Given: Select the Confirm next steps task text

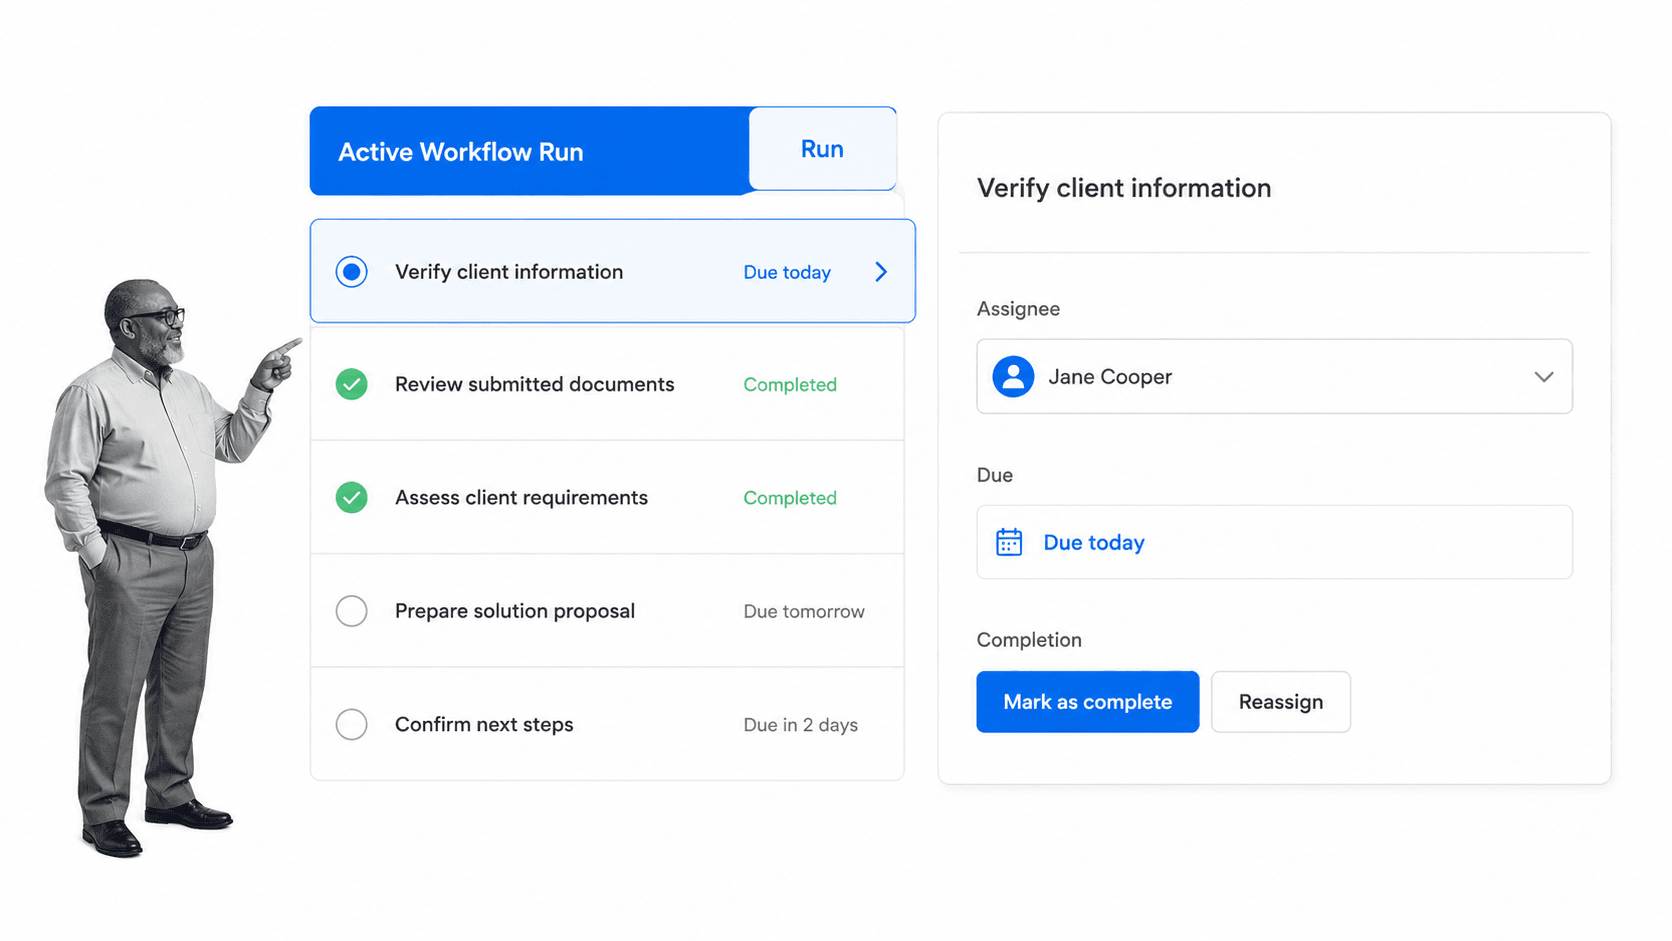Looking at the screenshot, I should pos(484,724).
